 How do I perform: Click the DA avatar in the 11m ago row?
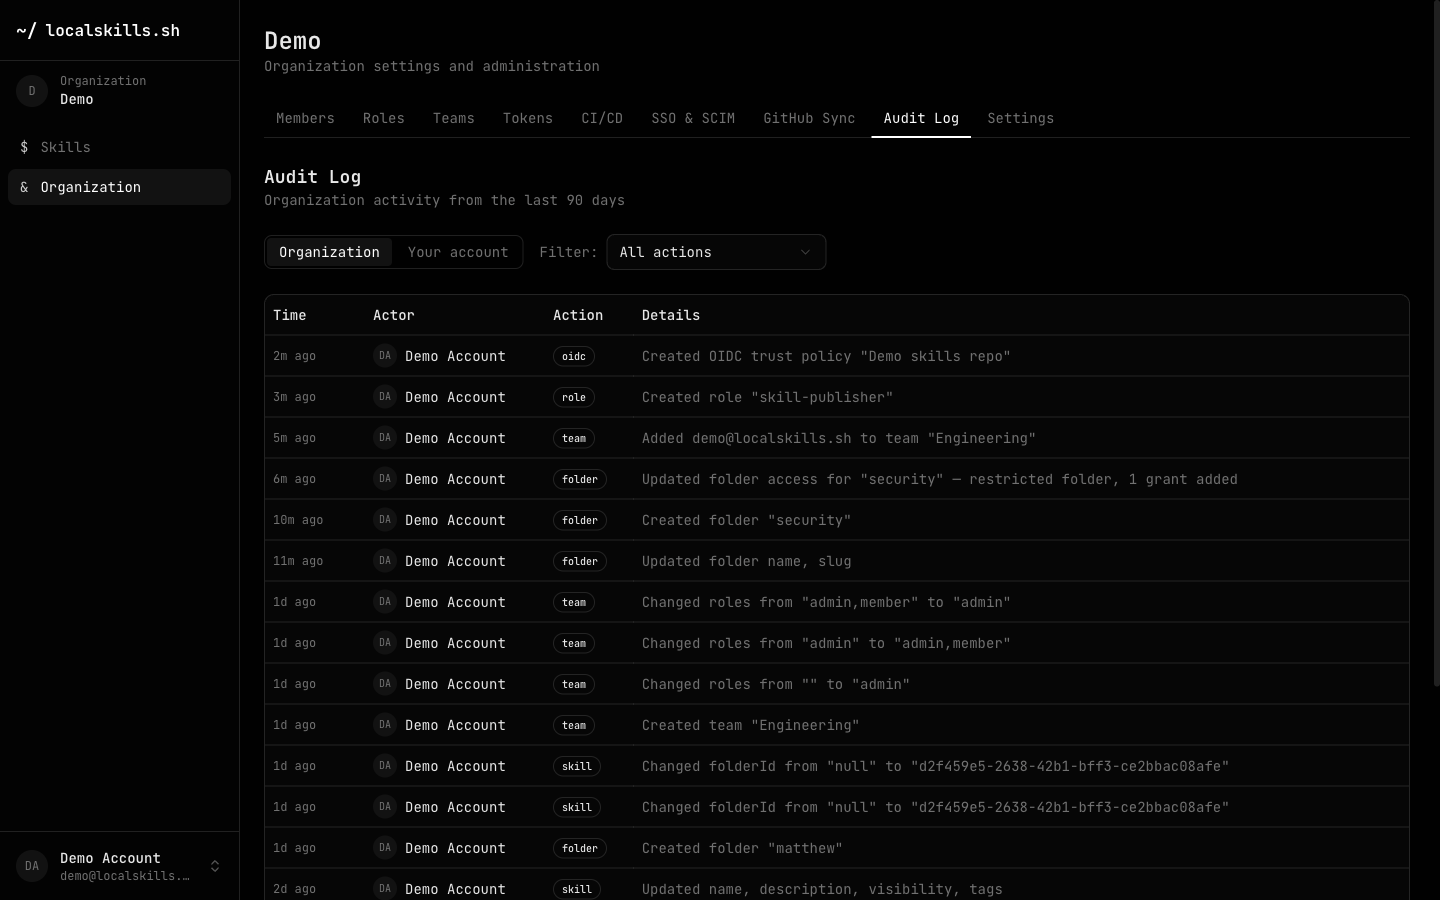385,561
